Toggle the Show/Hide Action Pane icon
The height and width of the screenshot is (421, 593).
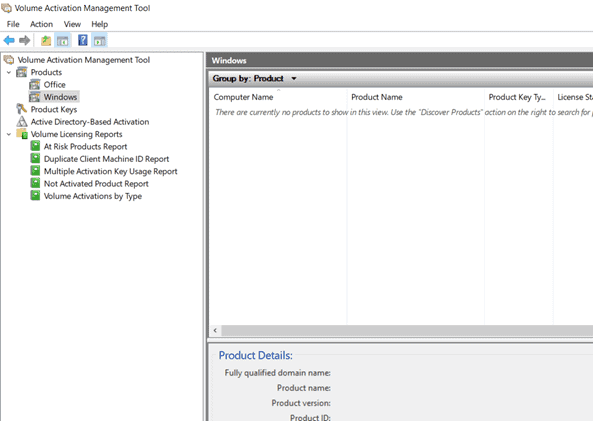(x=99, y=40)
